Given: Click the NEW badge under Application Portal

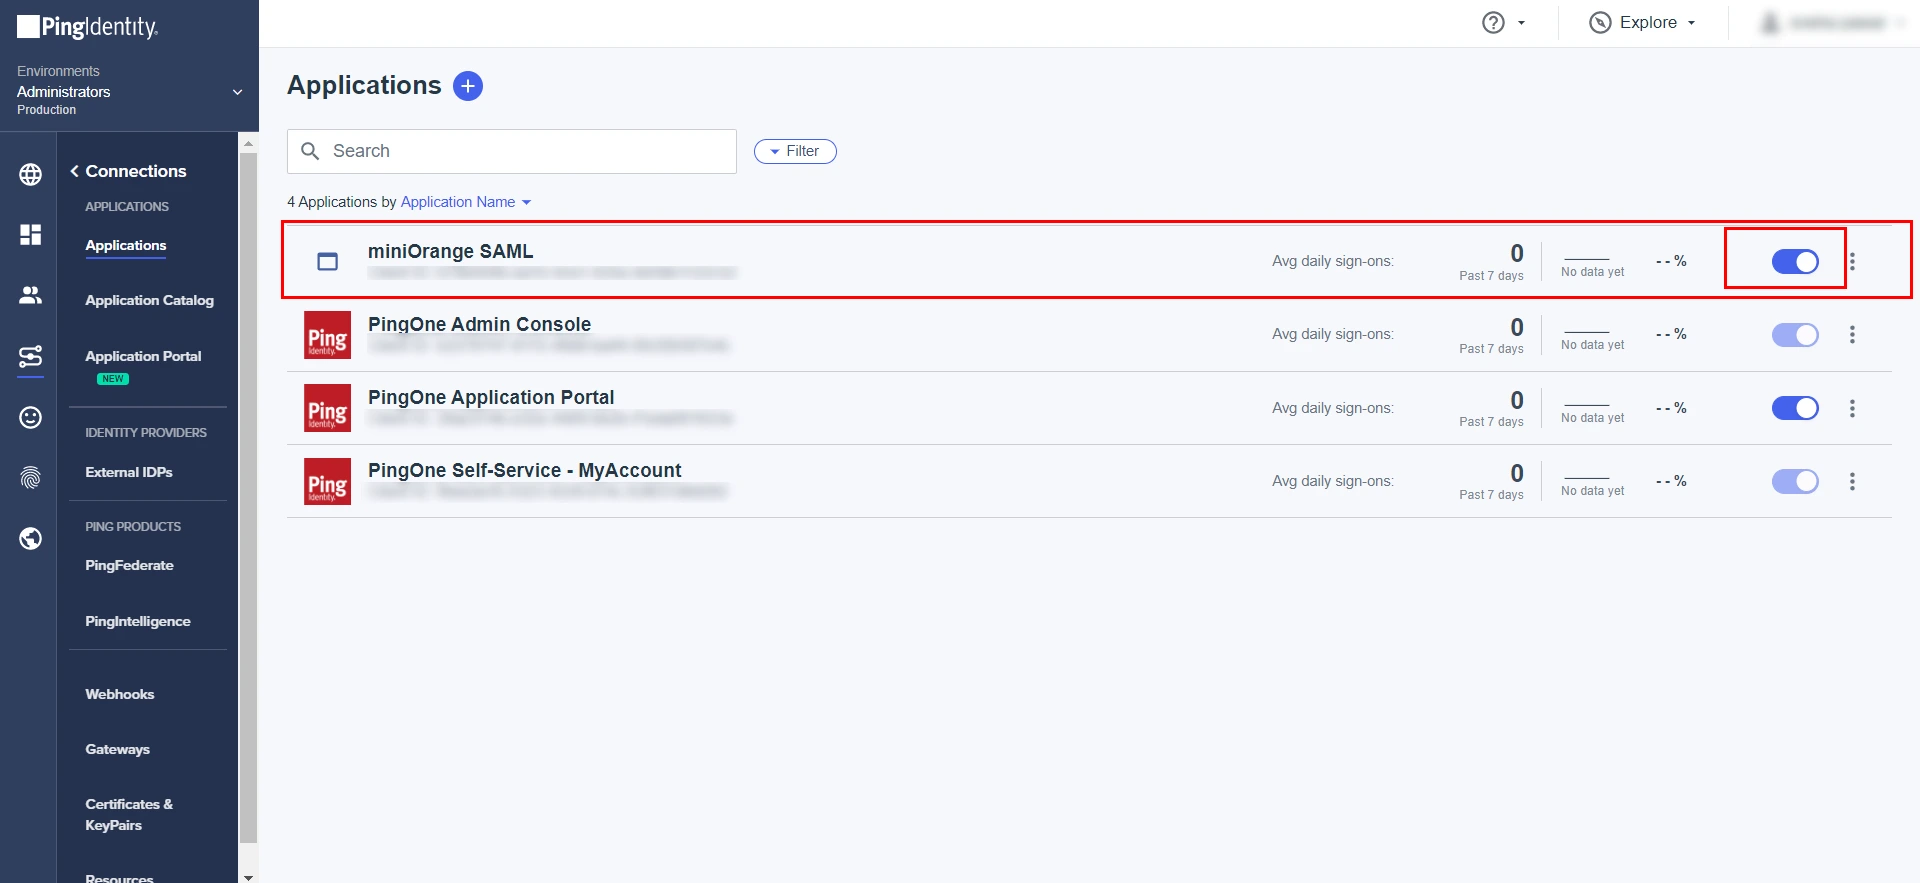Looking at the screenshot, I should (x=113, y=379).
